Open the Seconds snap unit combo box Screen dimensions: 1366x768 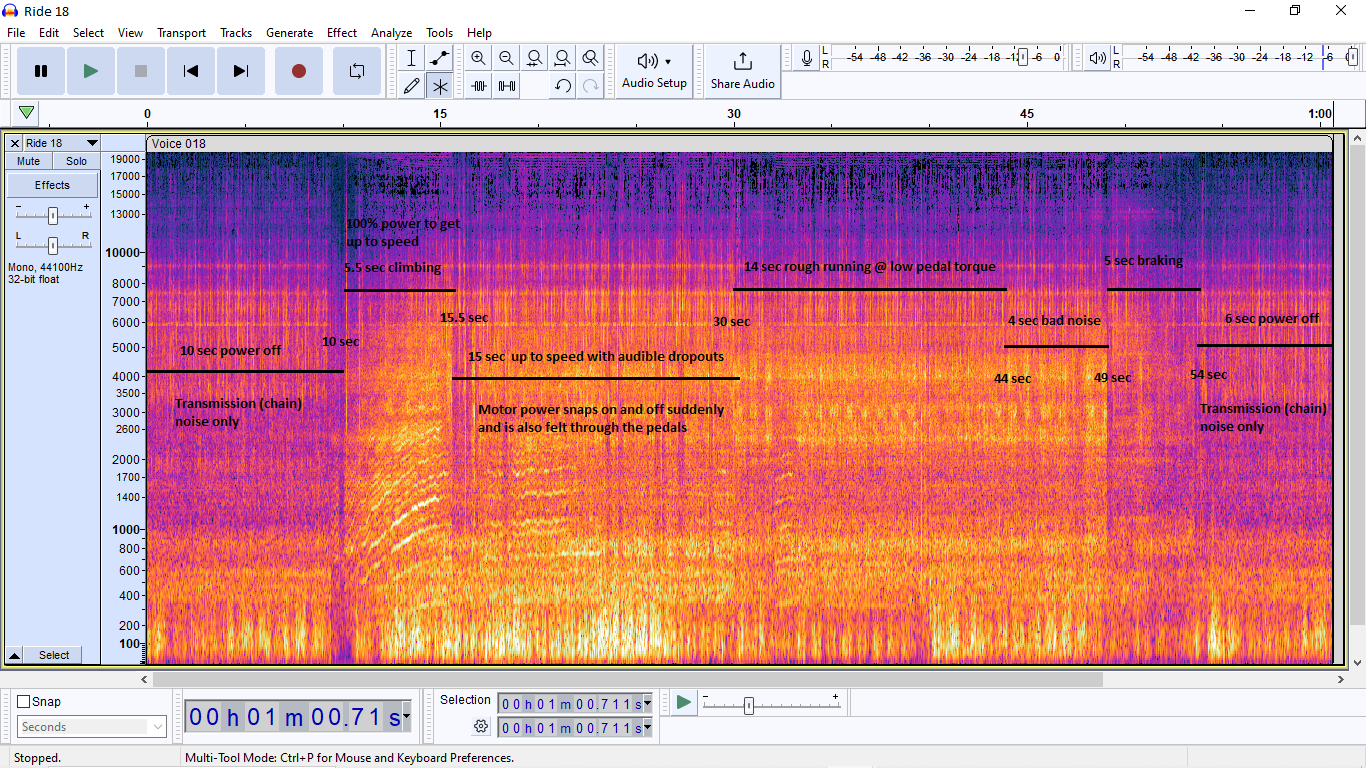pos(91,727)
